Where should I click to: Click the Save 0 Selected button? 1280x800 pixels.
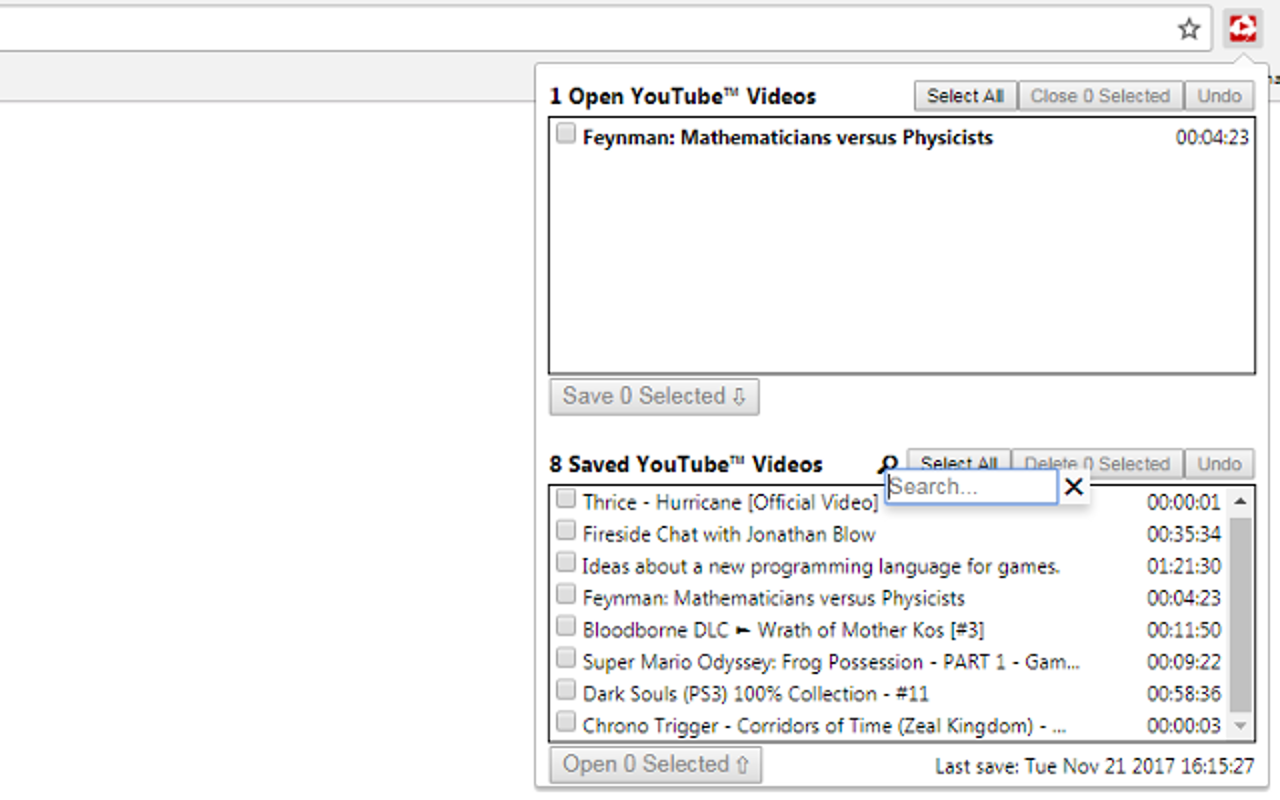654,396
